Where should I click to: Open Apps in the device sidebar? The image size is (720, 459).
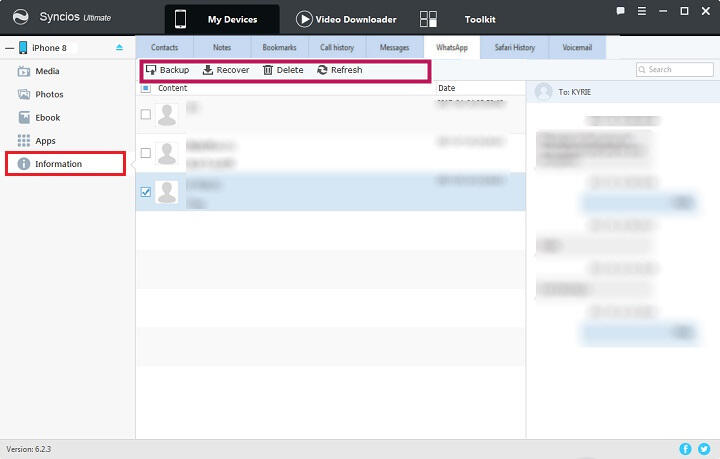(x=45, y=141)
